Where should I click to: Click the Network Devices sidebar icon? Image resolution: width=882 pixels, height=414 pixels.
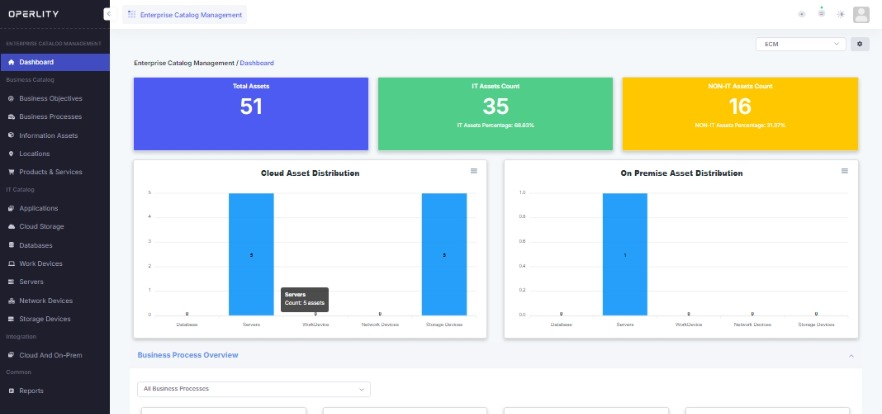coord(10,300)
